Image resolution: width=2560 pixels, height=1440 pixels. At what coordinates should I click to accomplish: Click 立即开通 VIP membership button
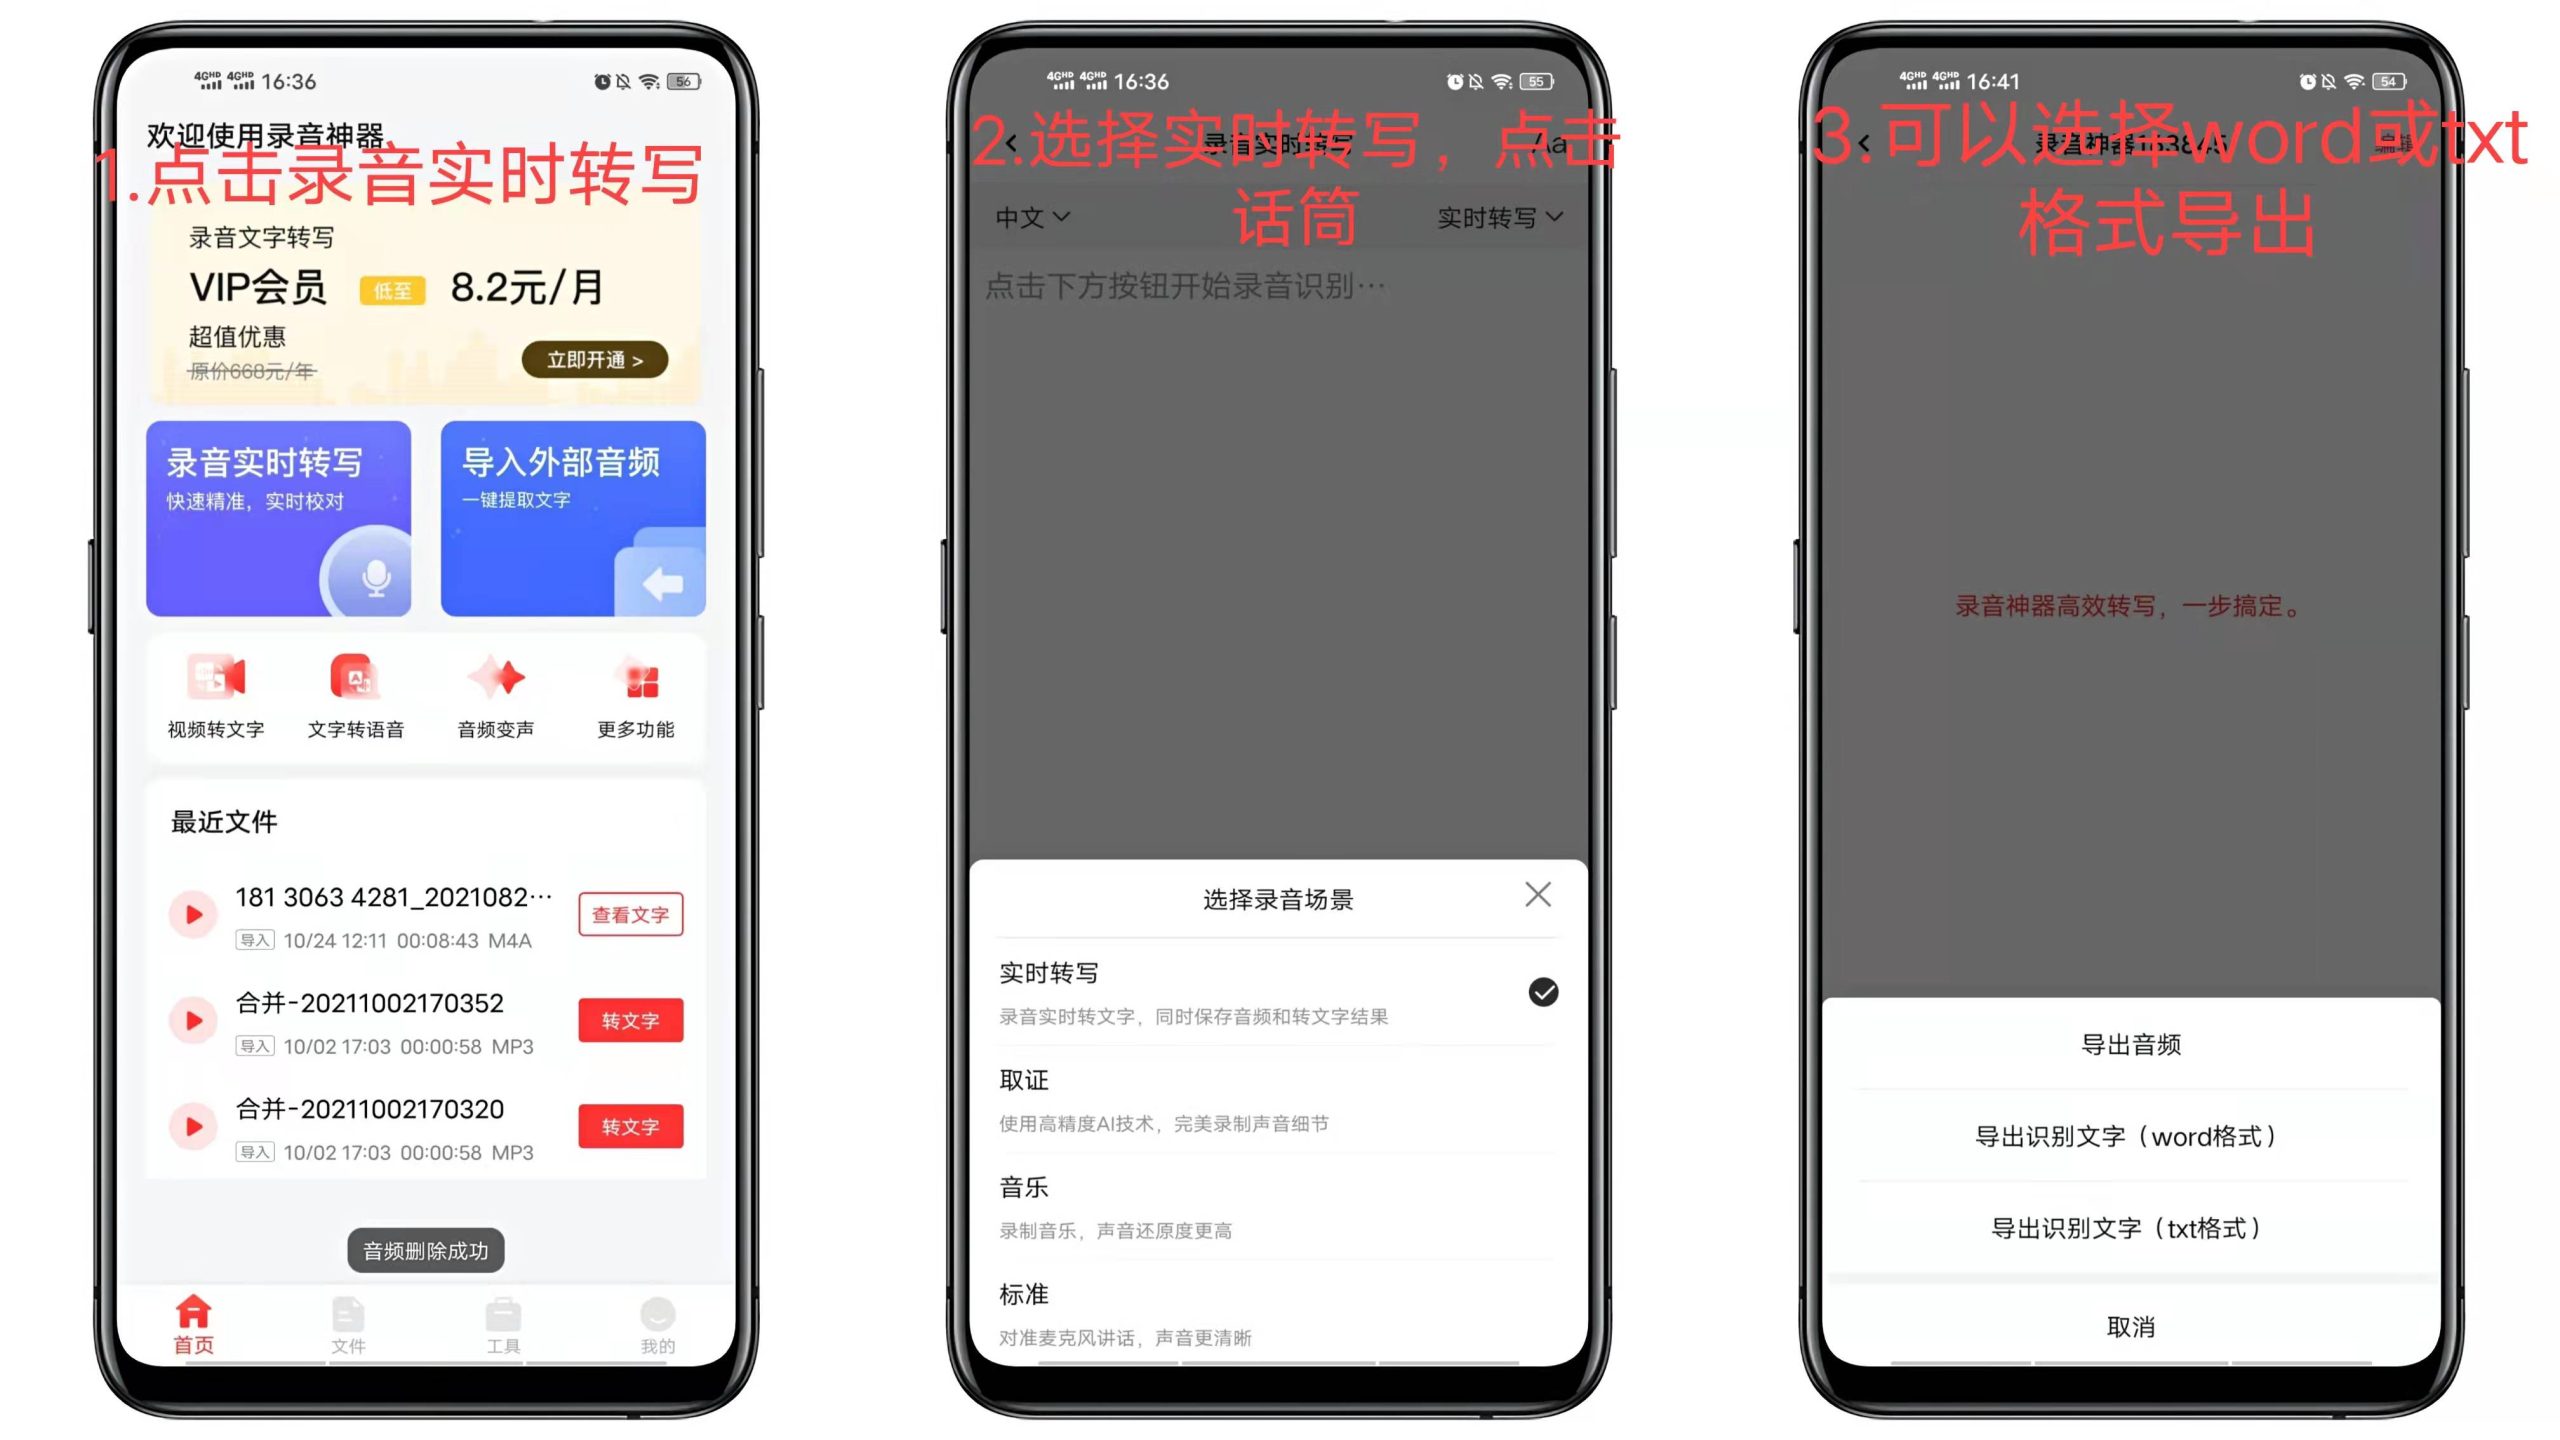(x=596, y=359)
